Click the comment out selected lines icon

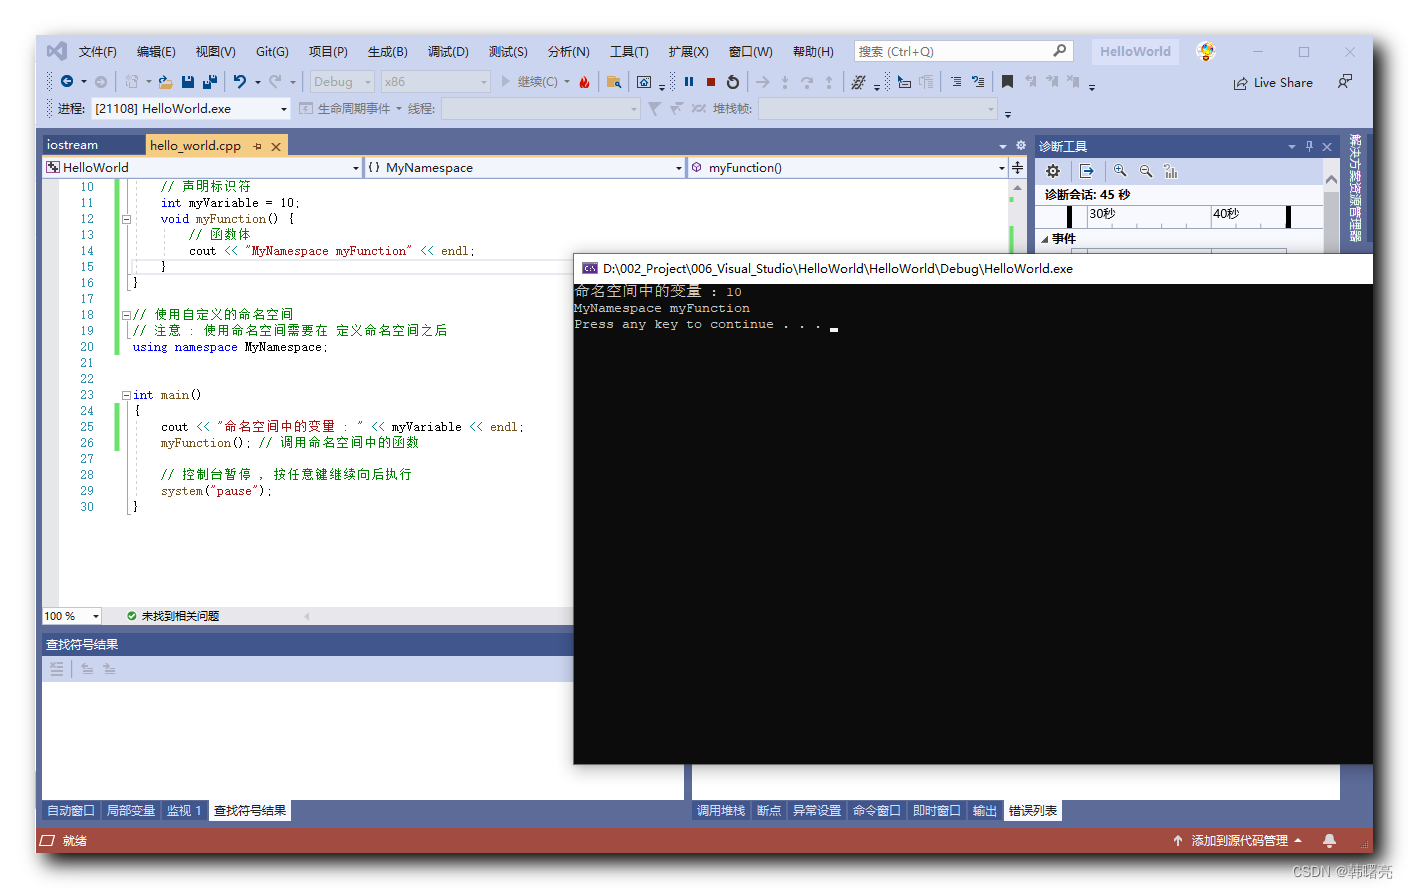point(956,82)
